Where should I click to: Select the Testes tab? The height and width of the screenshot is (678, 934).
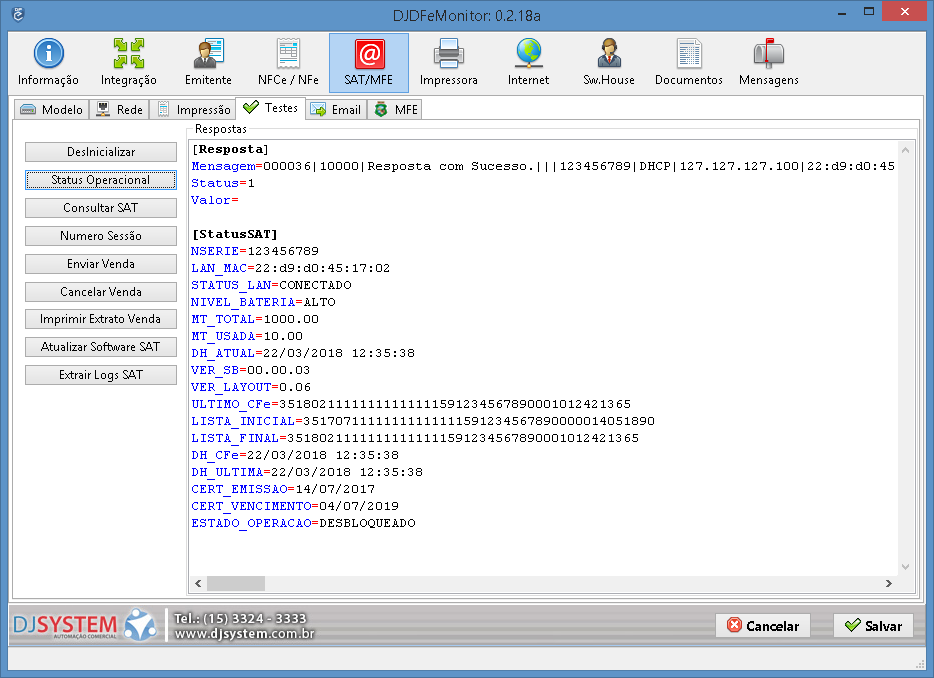pos(271,108)
